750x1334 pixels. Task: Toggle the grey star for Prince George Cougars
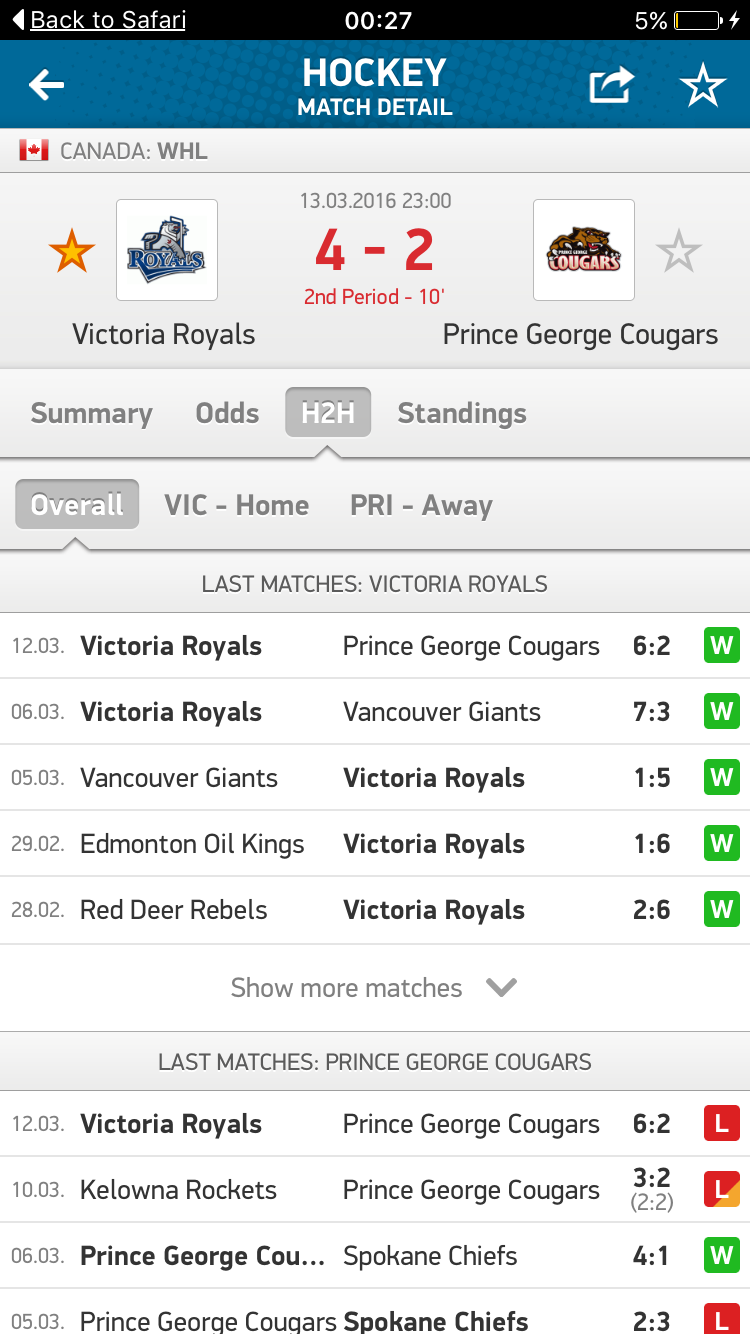pyautogui.click(x=679, y=251)
